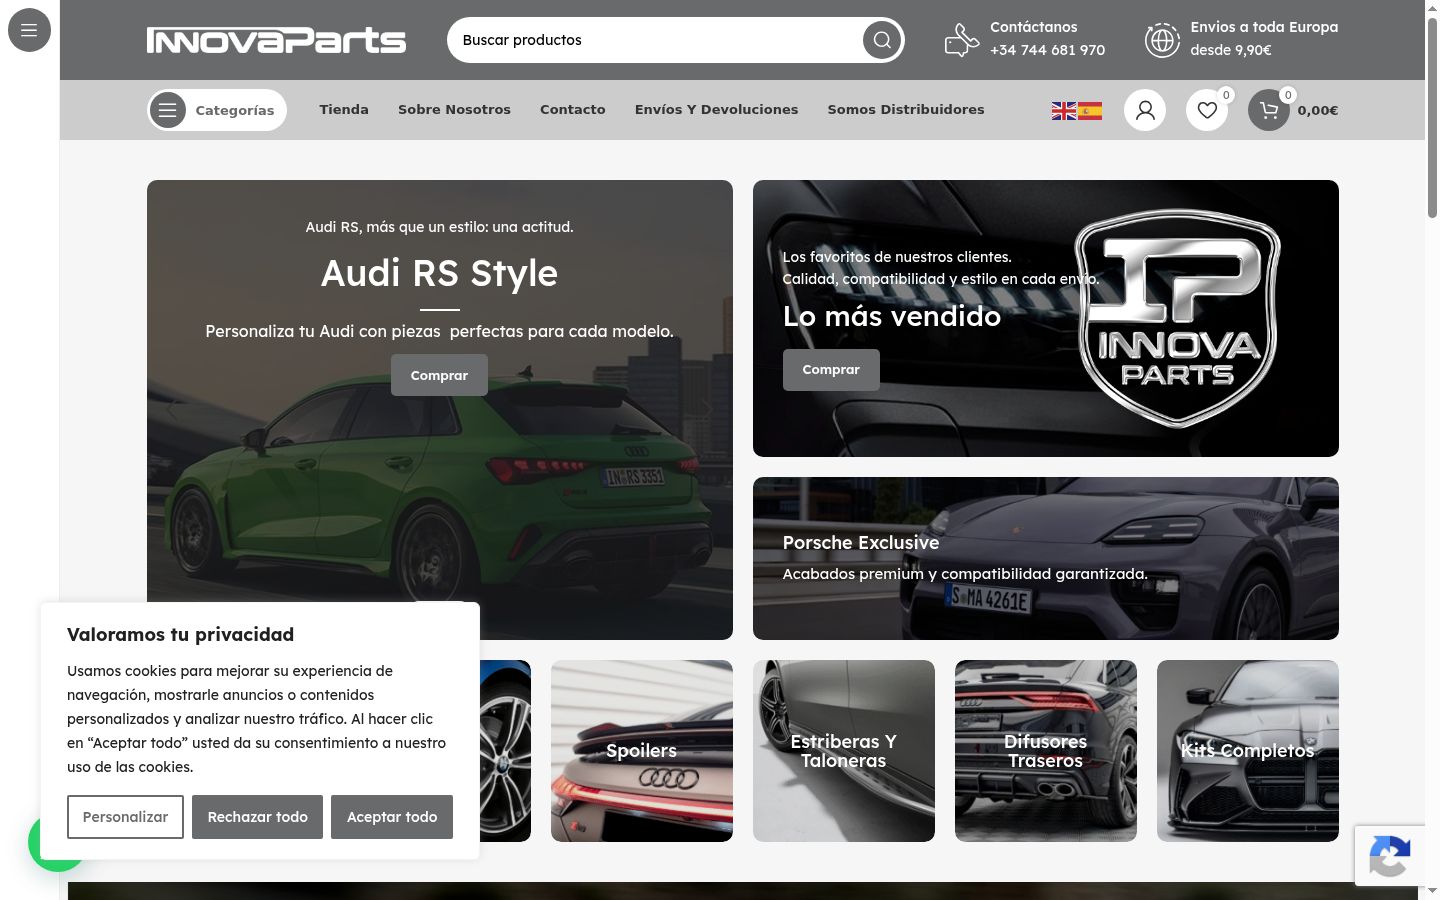The image size is (1440, 900).
Task: Open Difusores Traseros category tile
Action: [x=1046, y=751]
